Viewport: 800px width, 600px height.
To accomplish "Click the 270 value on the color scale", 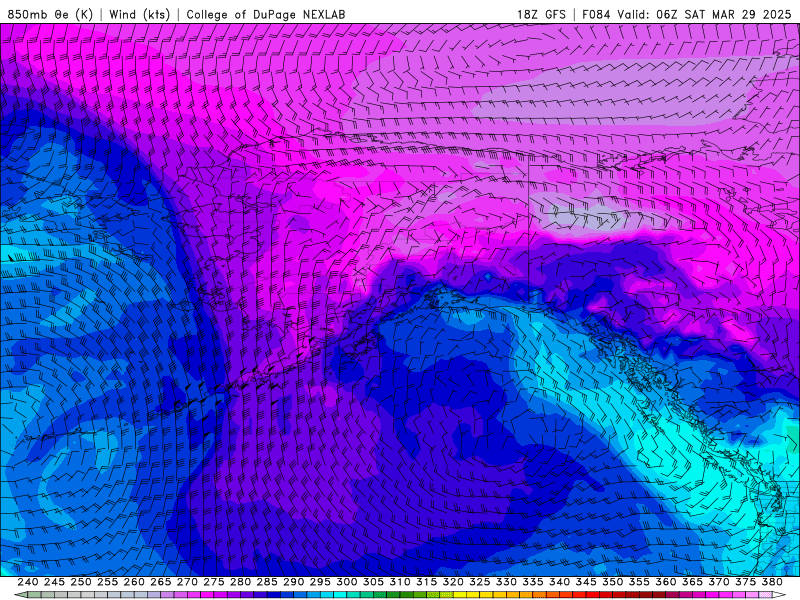I will coord(187,582).
